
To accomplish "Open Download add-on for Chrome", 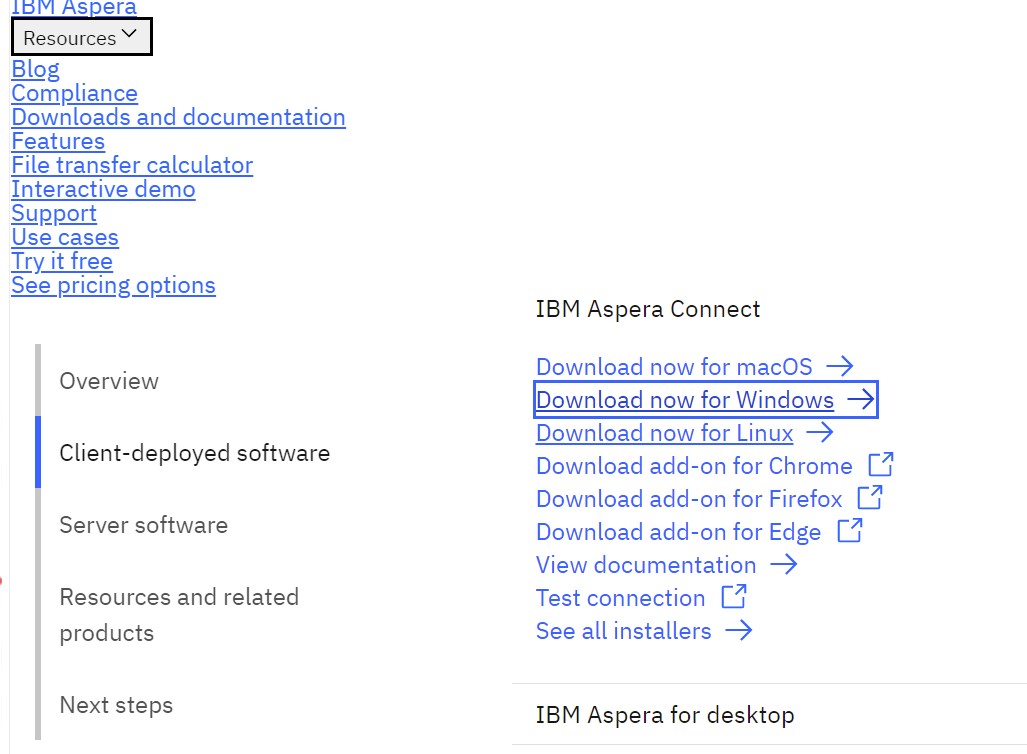I will click(694, 466).
